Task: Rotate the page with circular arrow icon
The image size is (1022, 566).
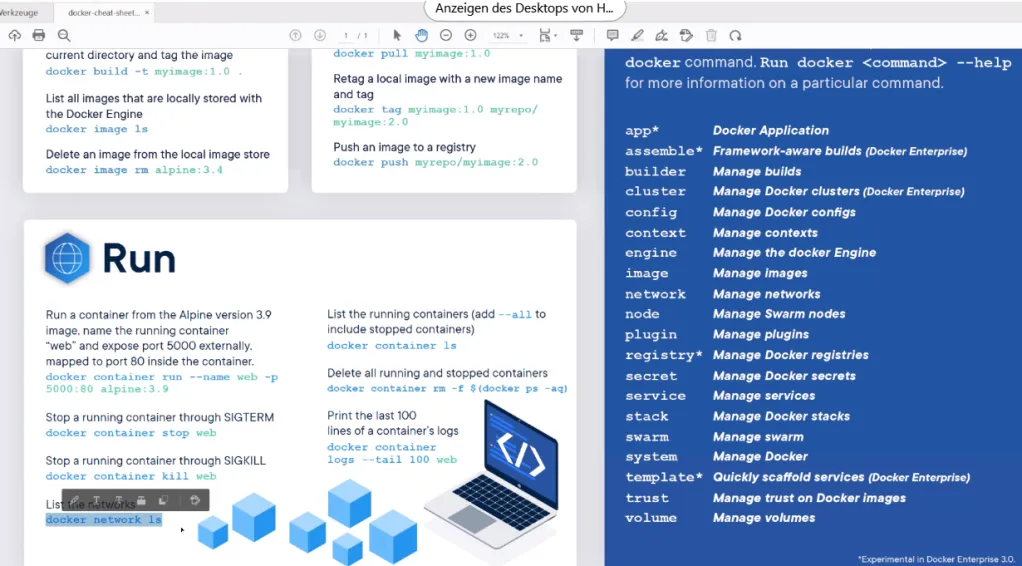Action: click(x=735, y=36)
